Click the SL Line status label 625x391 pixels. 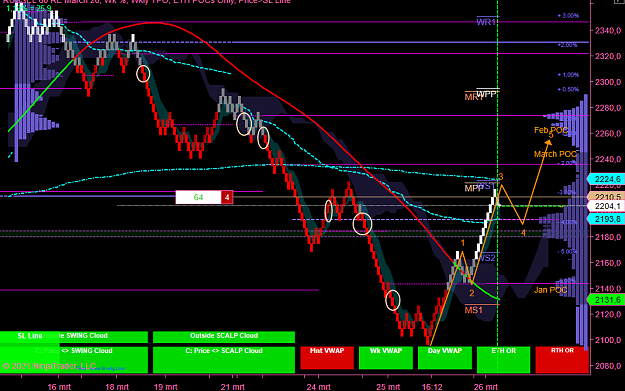30,336
